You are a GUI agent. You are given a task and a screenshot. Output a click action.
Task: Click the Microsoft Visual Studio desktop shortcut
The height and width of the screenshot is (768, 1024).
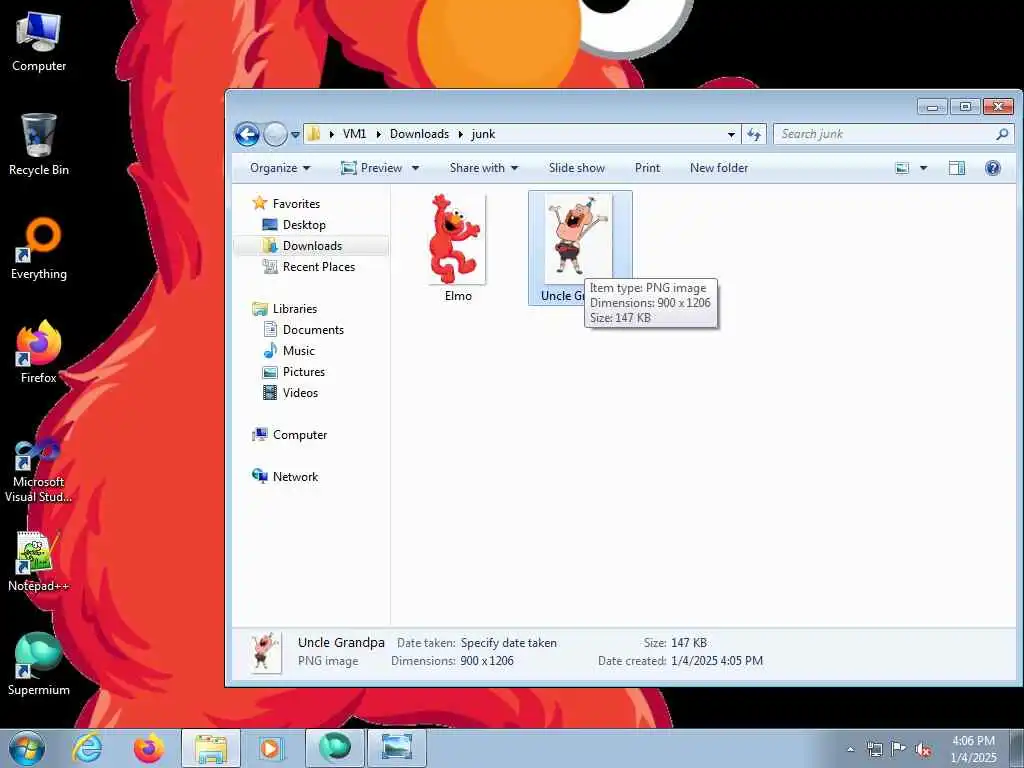(x=39, y=470)
